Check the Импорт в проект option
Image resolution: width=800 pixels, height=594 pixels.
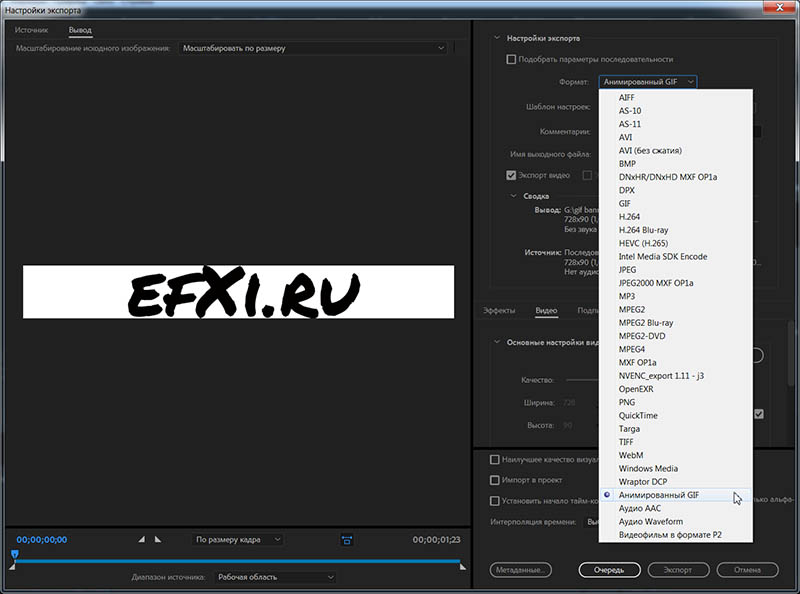(494, 480)
